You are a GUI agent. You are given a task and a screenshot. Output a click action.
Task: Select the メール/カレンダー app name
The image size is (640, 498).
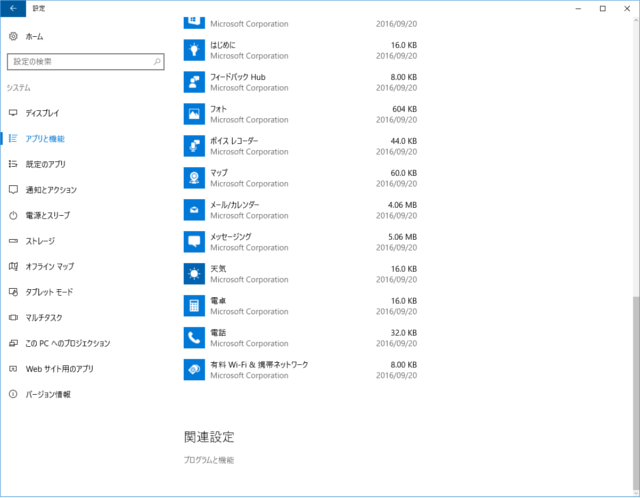[x=235, y=205]
